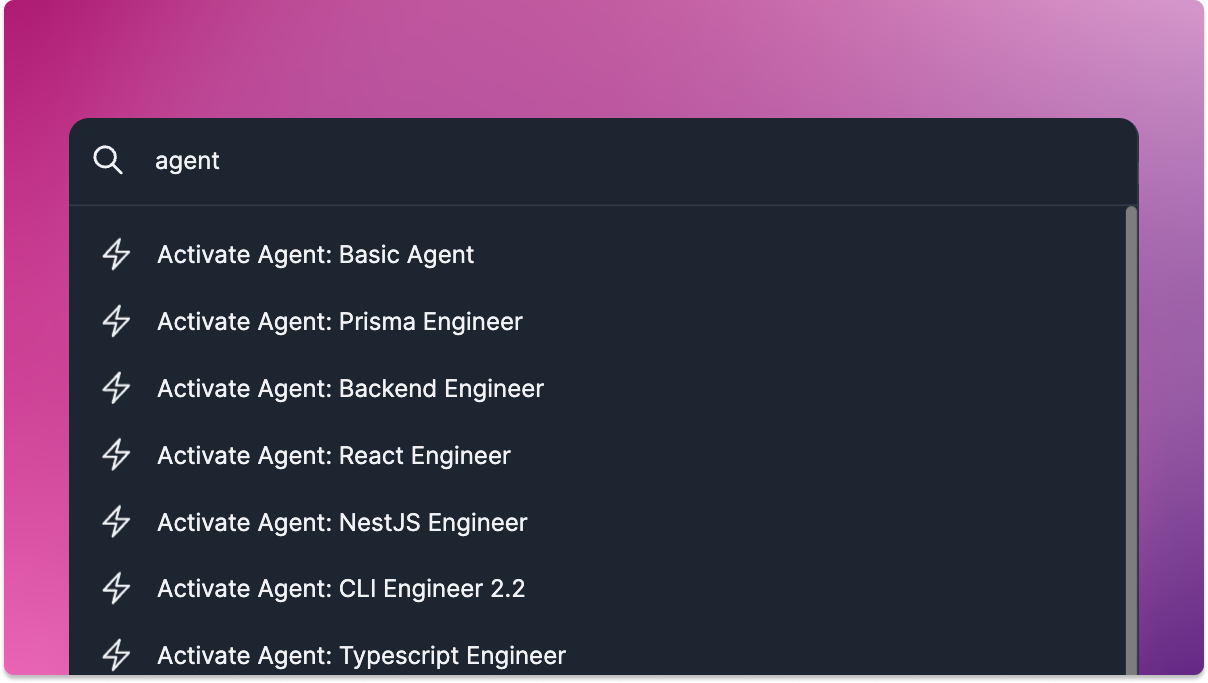The width and height of the screenshot is (1208, 683).
Task: Click lightning icon beside NestJS Engineer
Action: pyautogui.click(x=117, y=522)
